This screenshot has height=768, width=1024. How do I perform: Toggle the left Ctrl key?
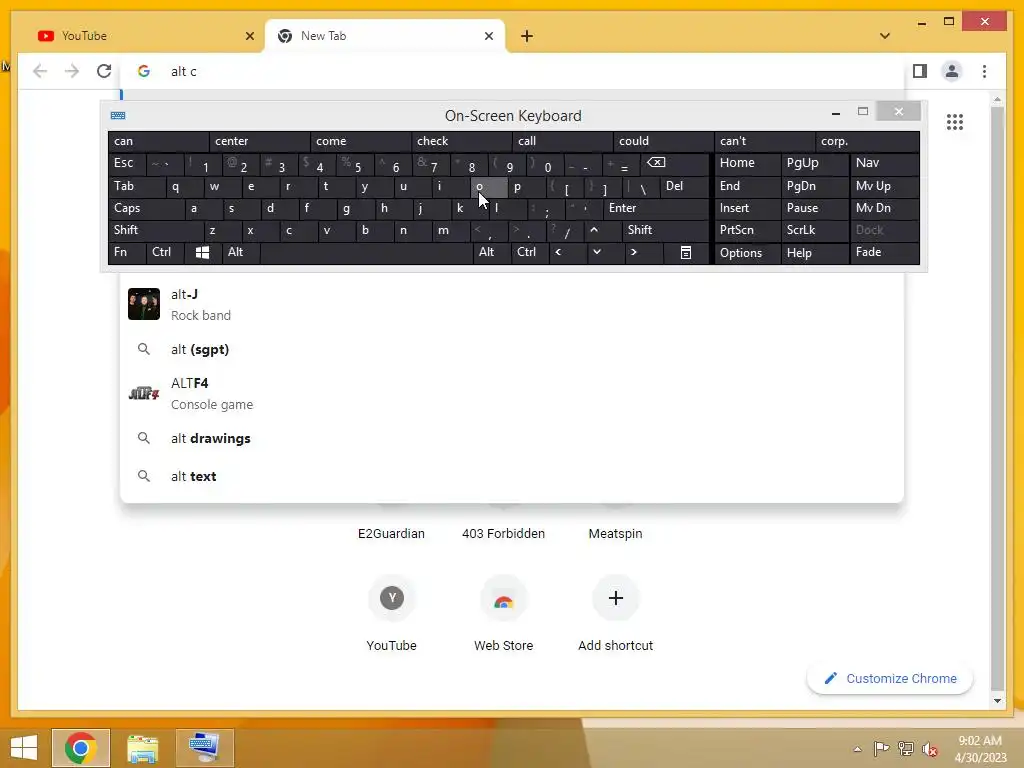(165, 252)
